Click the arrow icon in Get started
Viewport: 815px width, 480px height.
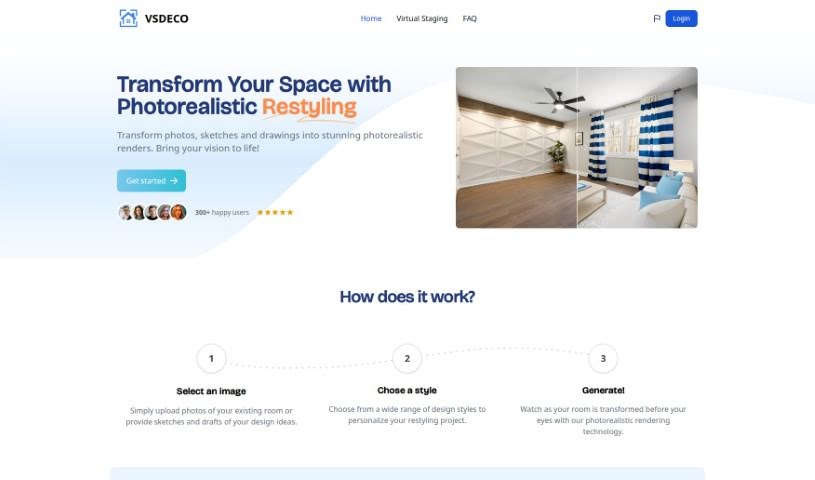point(174,180)
